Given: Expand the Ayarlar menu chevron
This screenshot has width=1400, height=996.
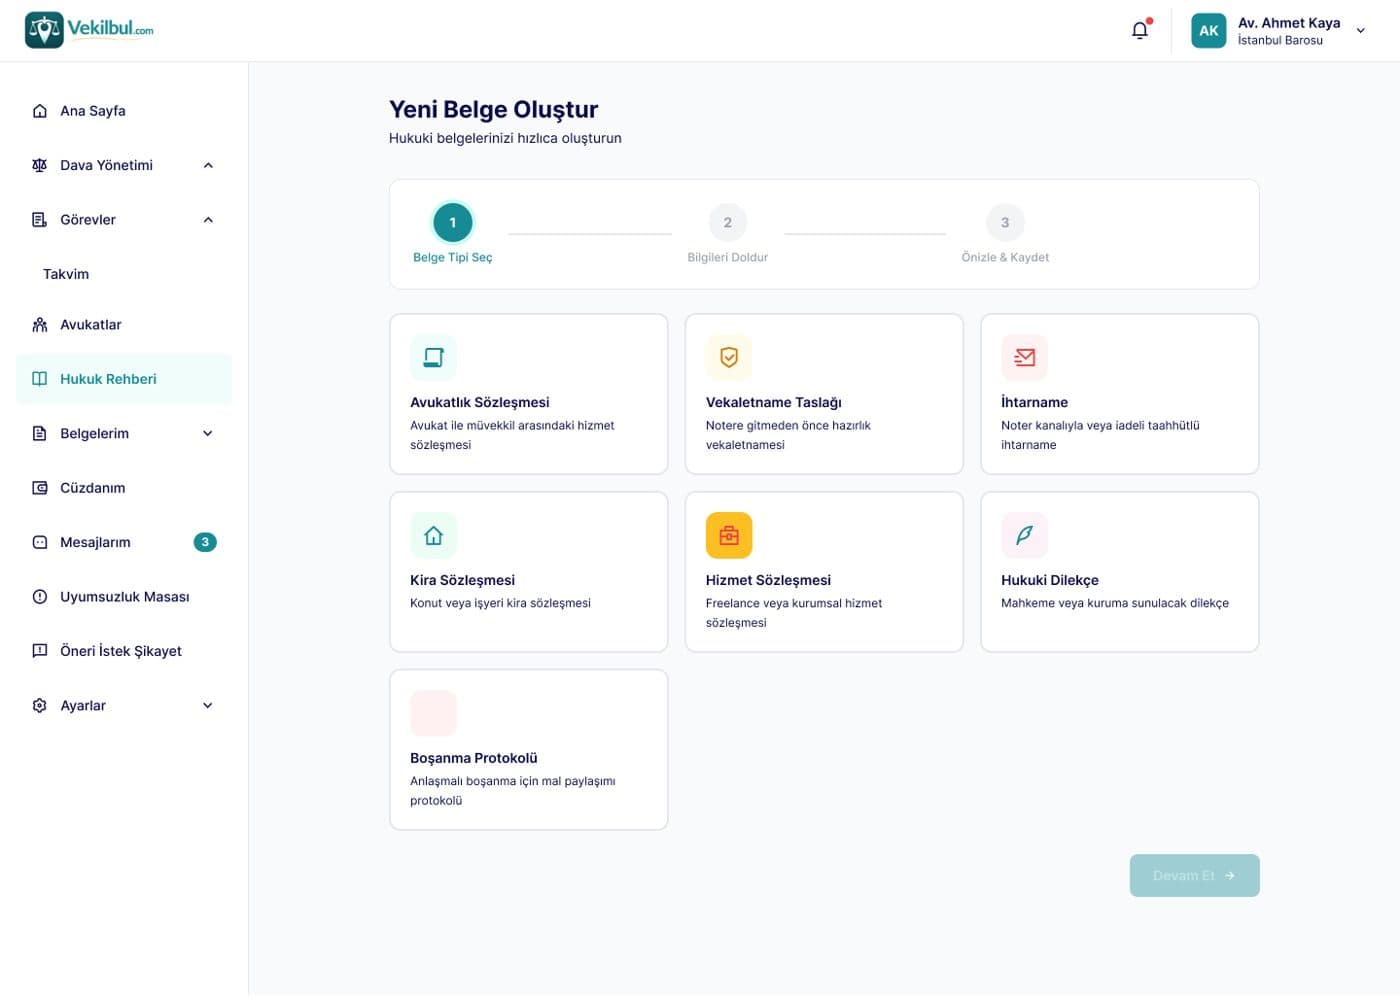Looking at the screenshot, I should [x=208, y=705].
